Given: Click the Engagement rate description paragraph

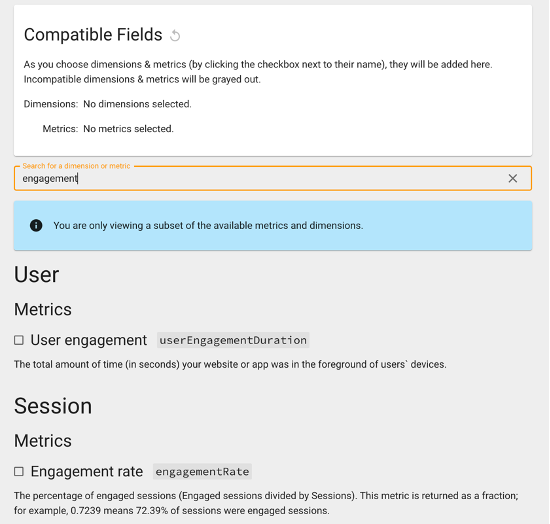Looking at the screenshot, I should point(266,503).
